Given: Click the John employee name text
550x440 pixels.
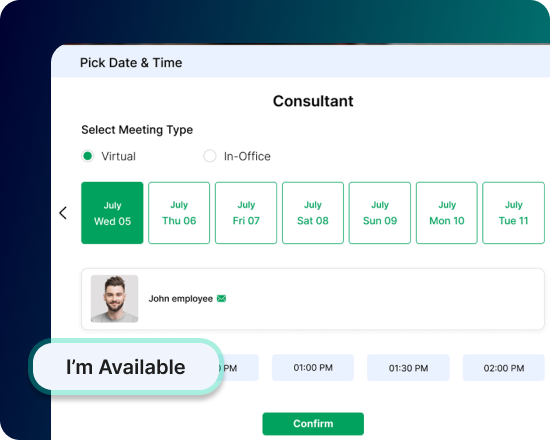Looking at the screenshot, I should pyautogui.click(x=181, y=299).
